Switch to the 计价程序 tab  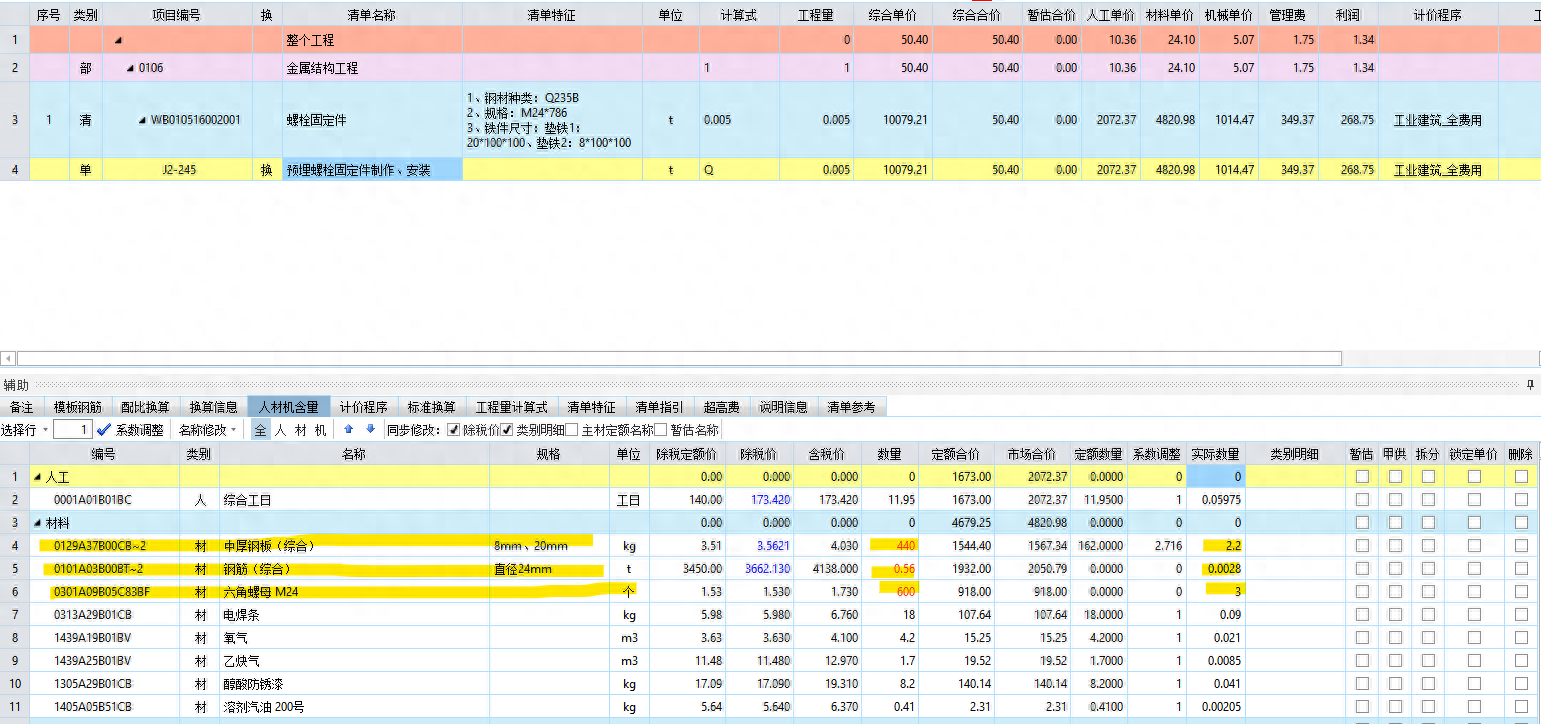tap(363, 407)
